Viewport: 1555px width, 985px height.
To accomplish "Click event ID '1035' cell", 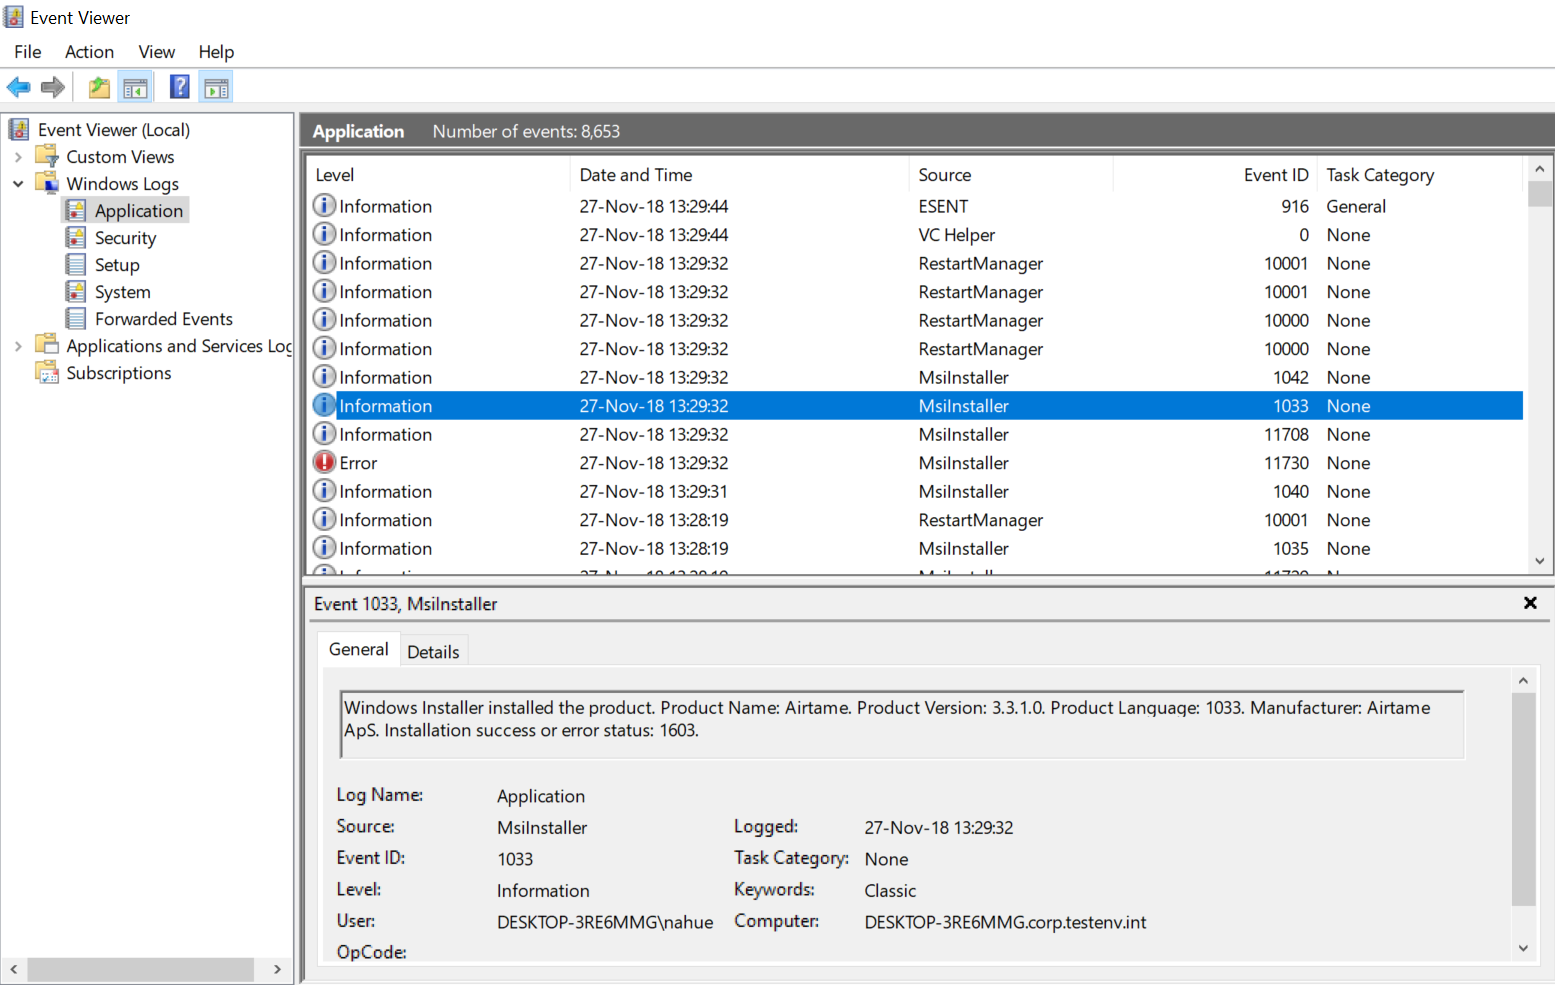I will pos(1290,549).
